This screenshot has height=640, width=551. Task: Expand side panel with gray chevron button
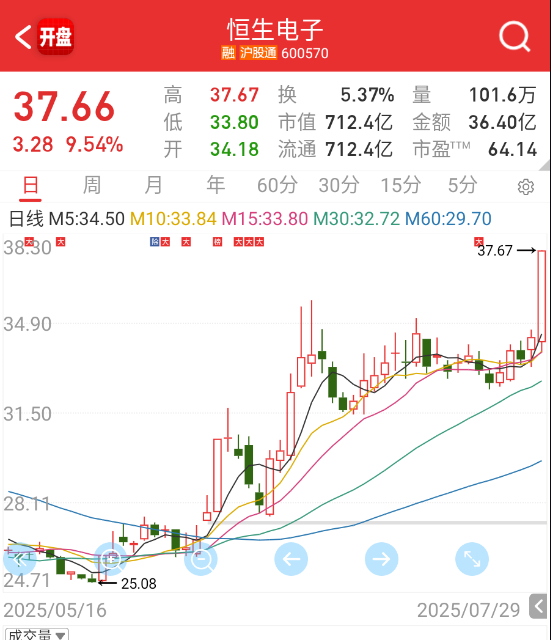[x=538, y=607]
